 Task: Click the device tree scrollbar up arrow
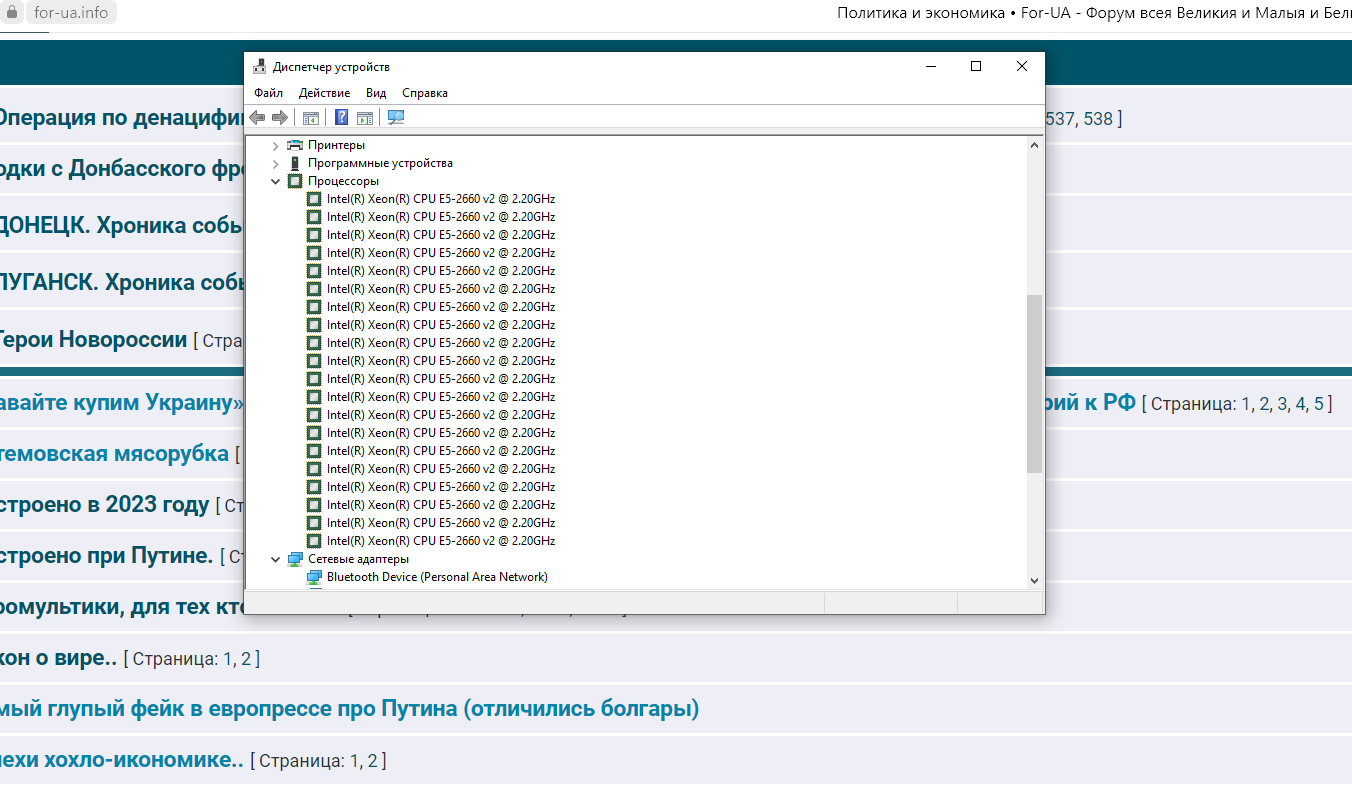(1034, 146)
